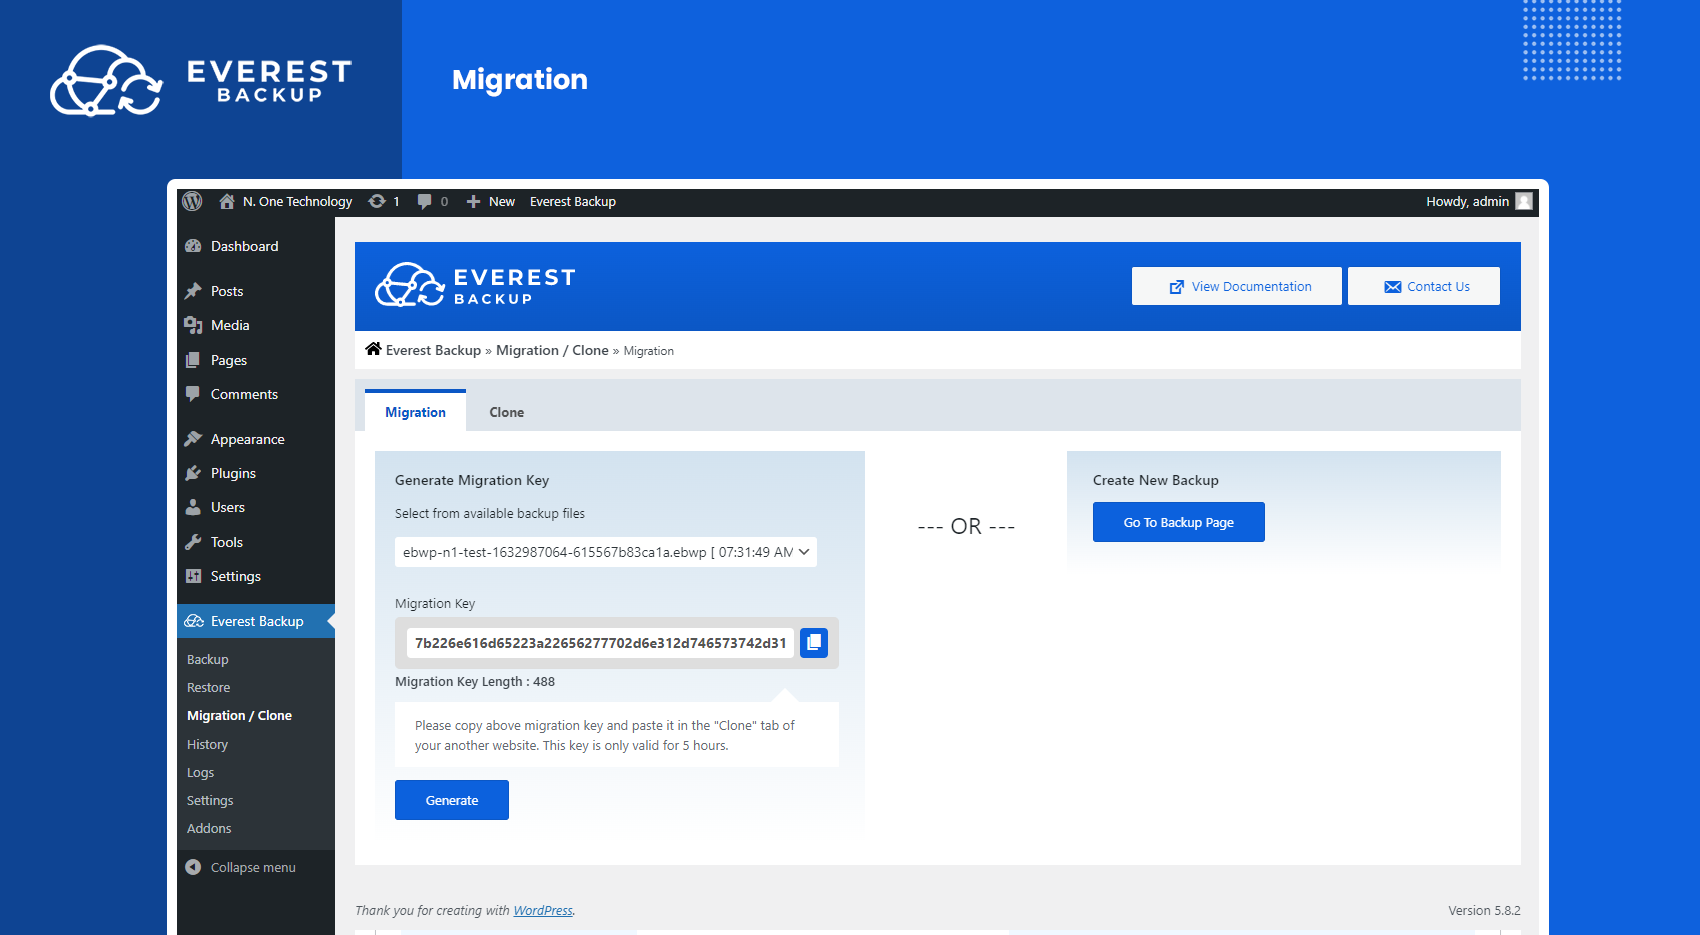Switch to the Clone tab
This screenshot has width=1700, height=935.
(x=506, y=412)
